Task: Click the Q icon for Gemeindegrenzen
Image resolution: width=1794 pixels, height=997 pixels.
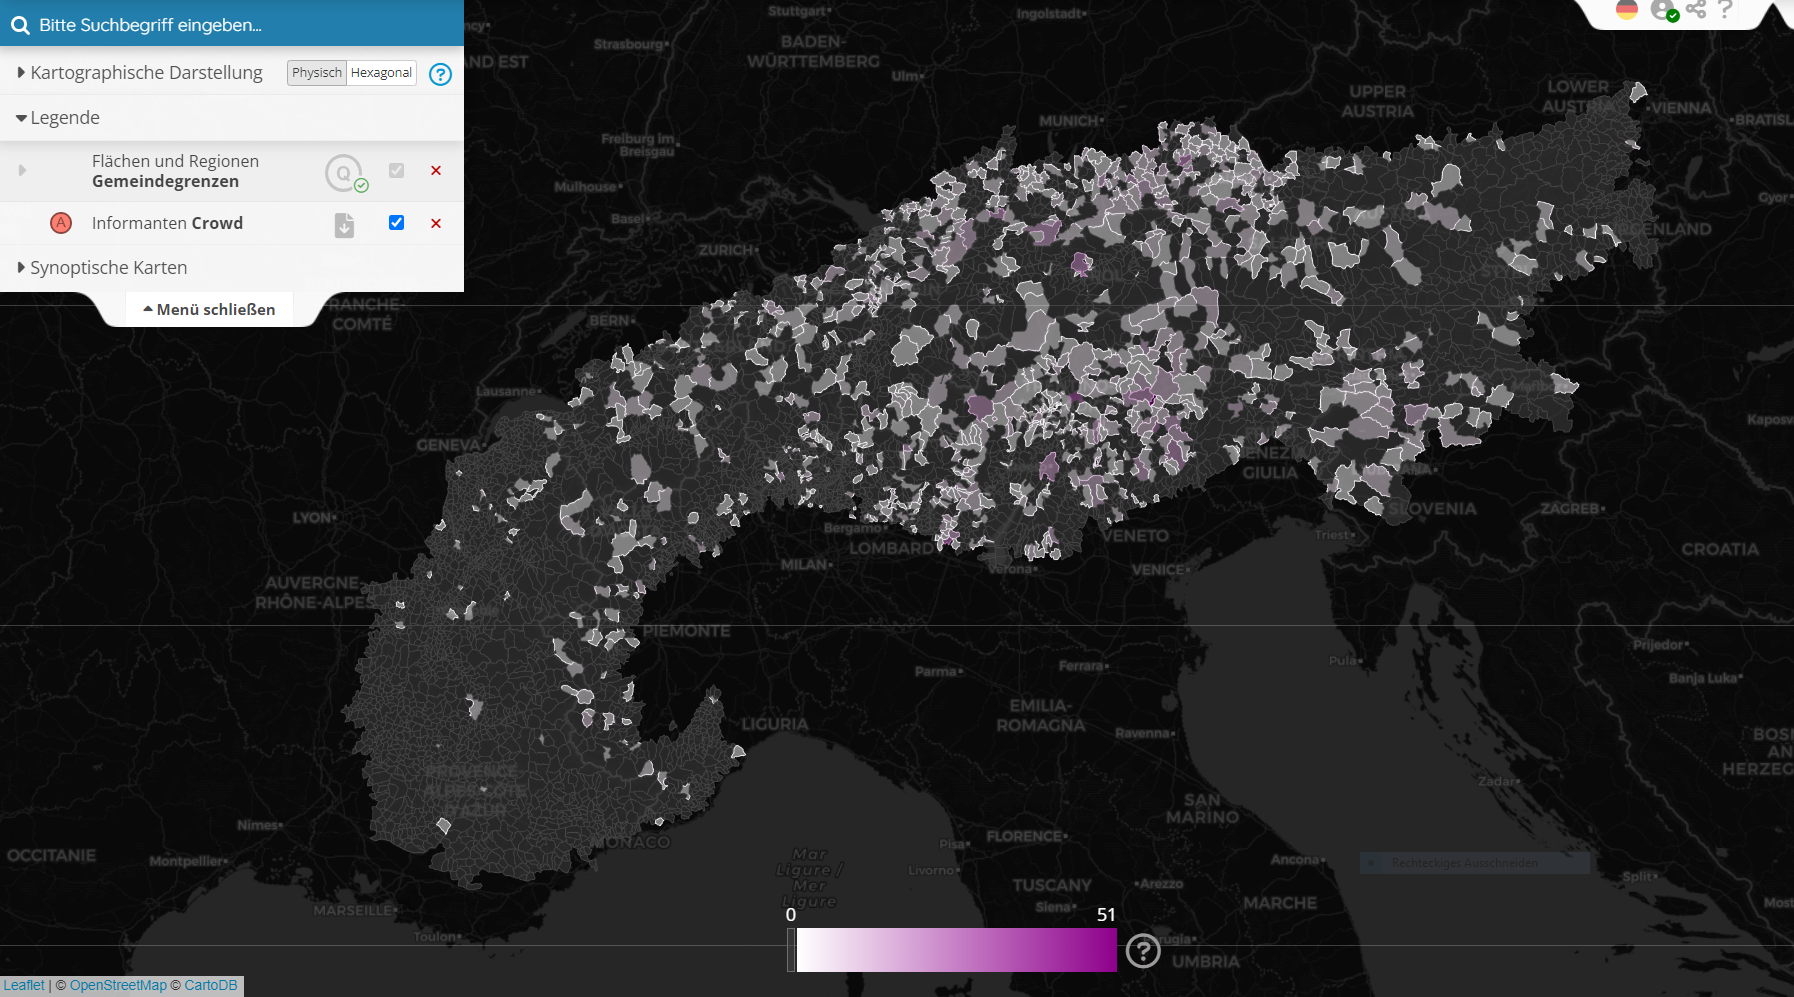Action: [x=344, y=173]
